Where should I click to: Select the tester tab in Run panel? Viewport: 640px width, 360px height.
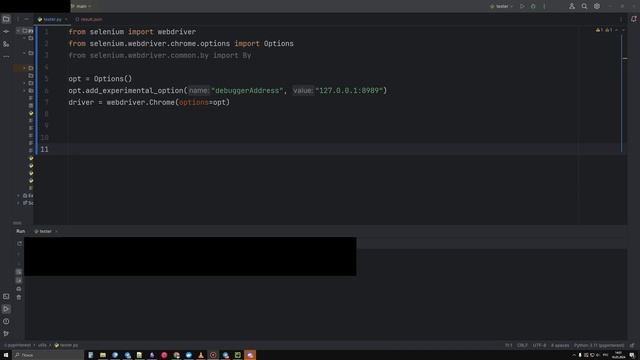click(43, 231)
